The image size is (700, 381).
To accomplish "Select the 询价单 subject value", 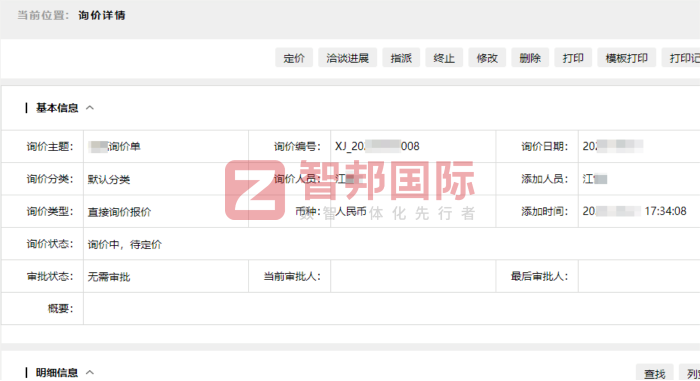I will coord(114,147).
